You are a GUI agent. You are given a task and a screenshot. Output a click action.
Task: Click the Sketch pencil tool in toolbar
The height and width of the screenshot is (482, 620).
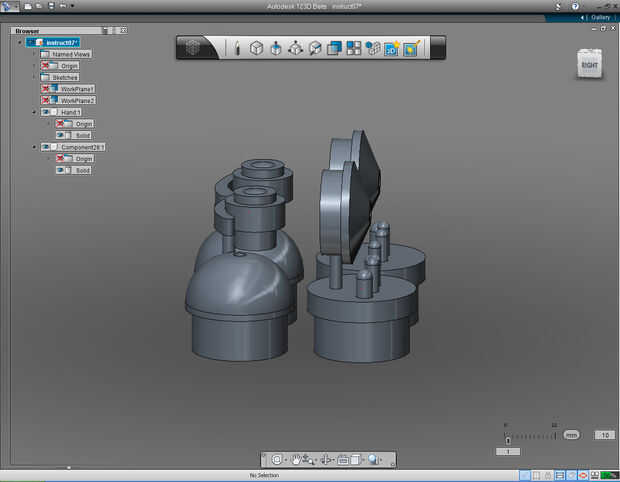click(x=237, y=47)
